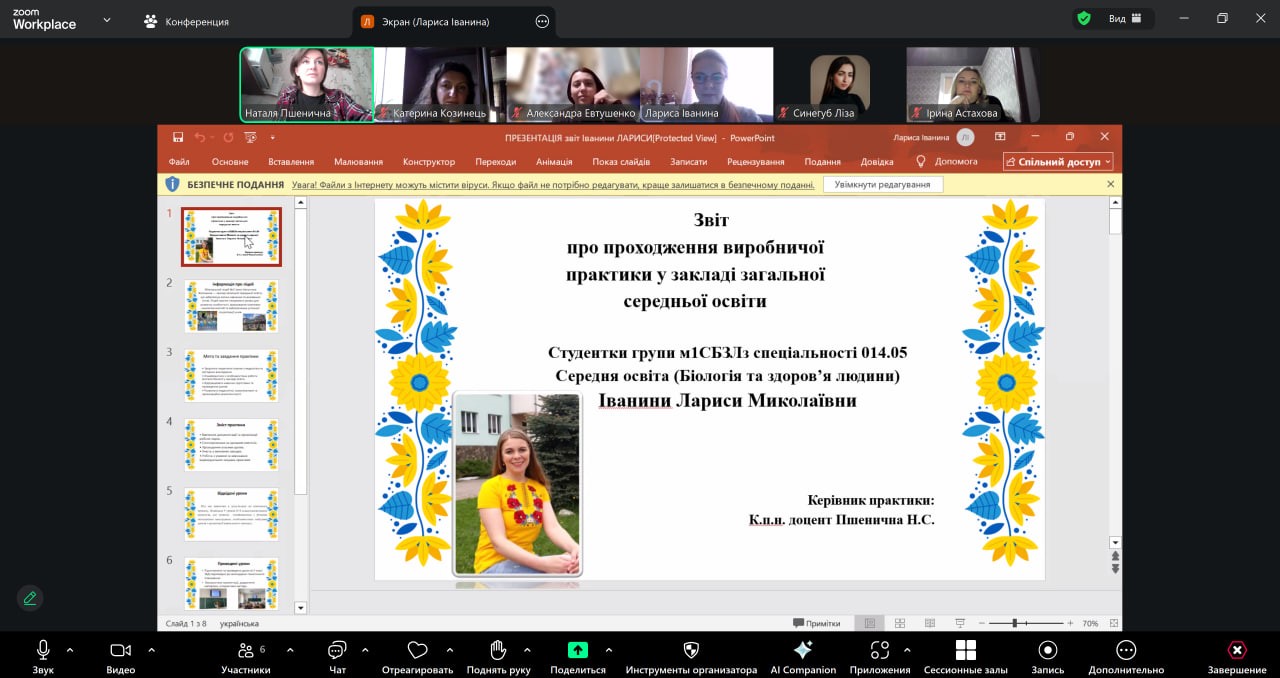This screenshot has height=678, width=1280.
Task: Open the participants list (Участники)
Action: [245, 652]
